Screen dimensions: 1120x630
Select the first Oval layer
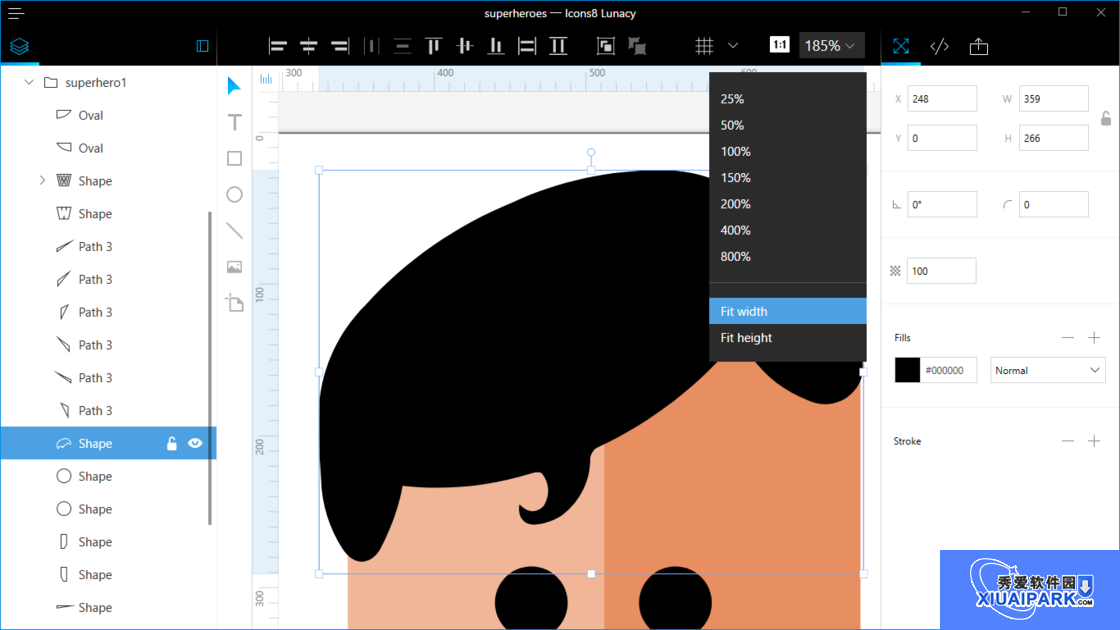pos(109,115)
